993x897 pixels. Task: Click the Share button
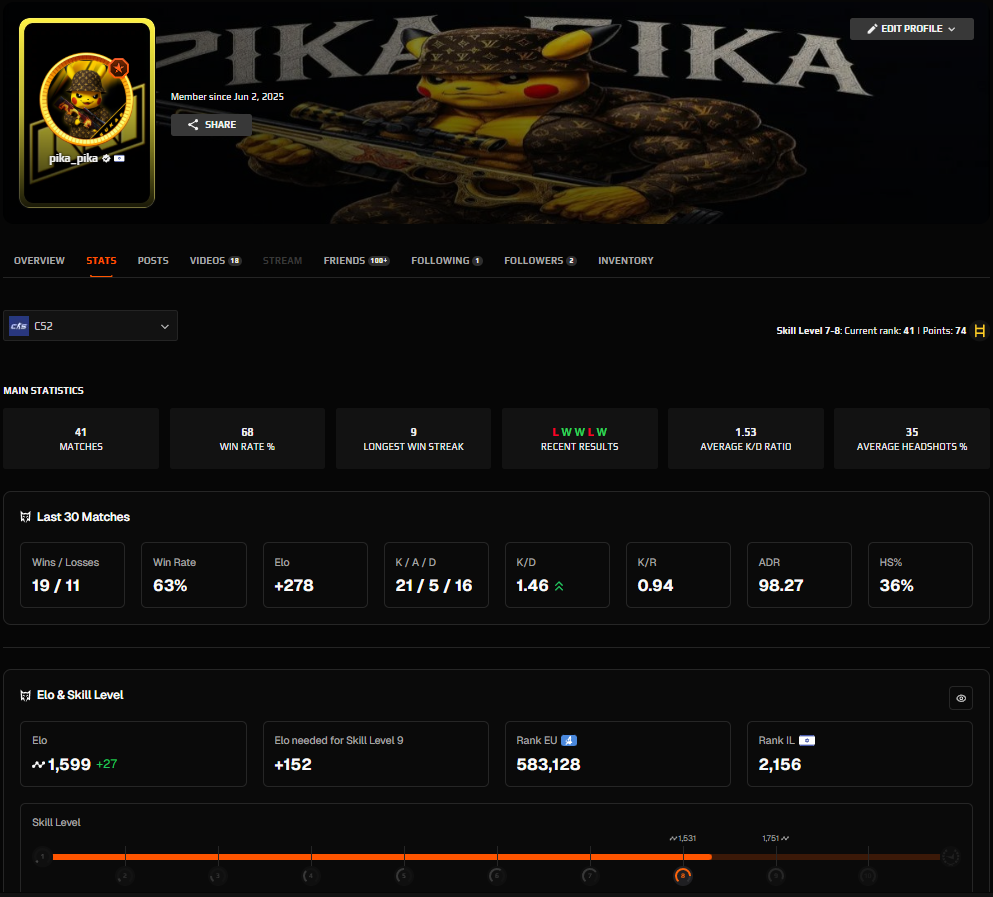212,125
